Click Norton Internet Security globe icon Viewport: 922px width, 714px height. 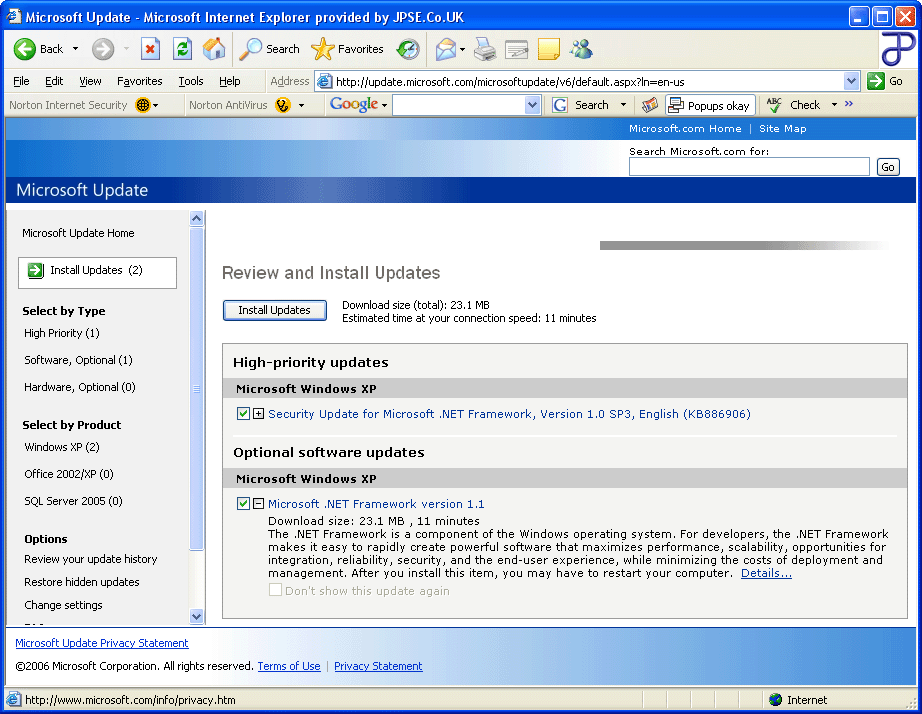(x=143, y=105)
